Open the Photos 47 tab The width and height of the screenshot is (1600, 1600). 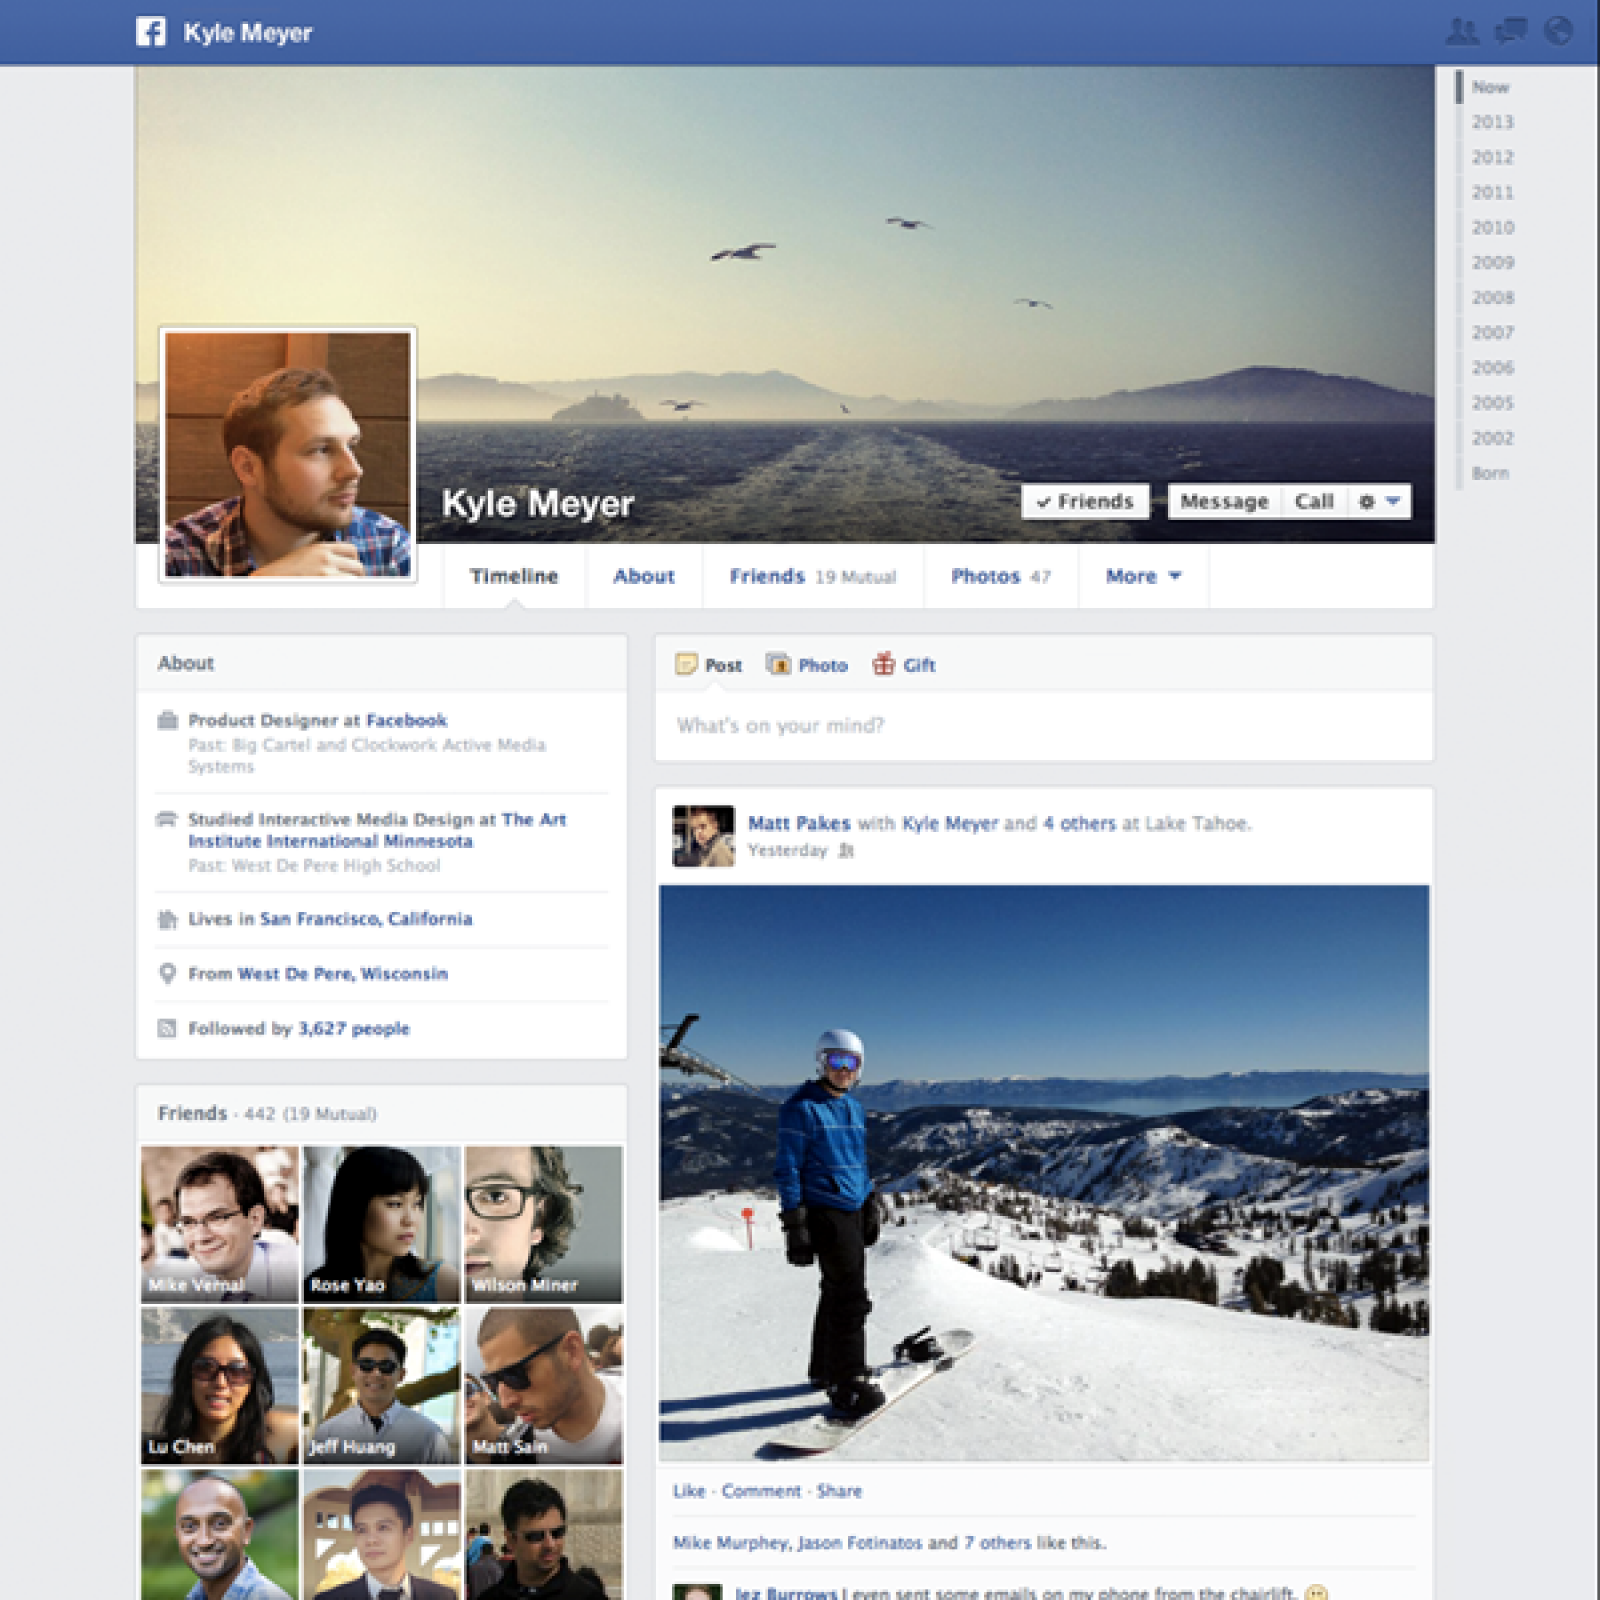pos(1001,576)
